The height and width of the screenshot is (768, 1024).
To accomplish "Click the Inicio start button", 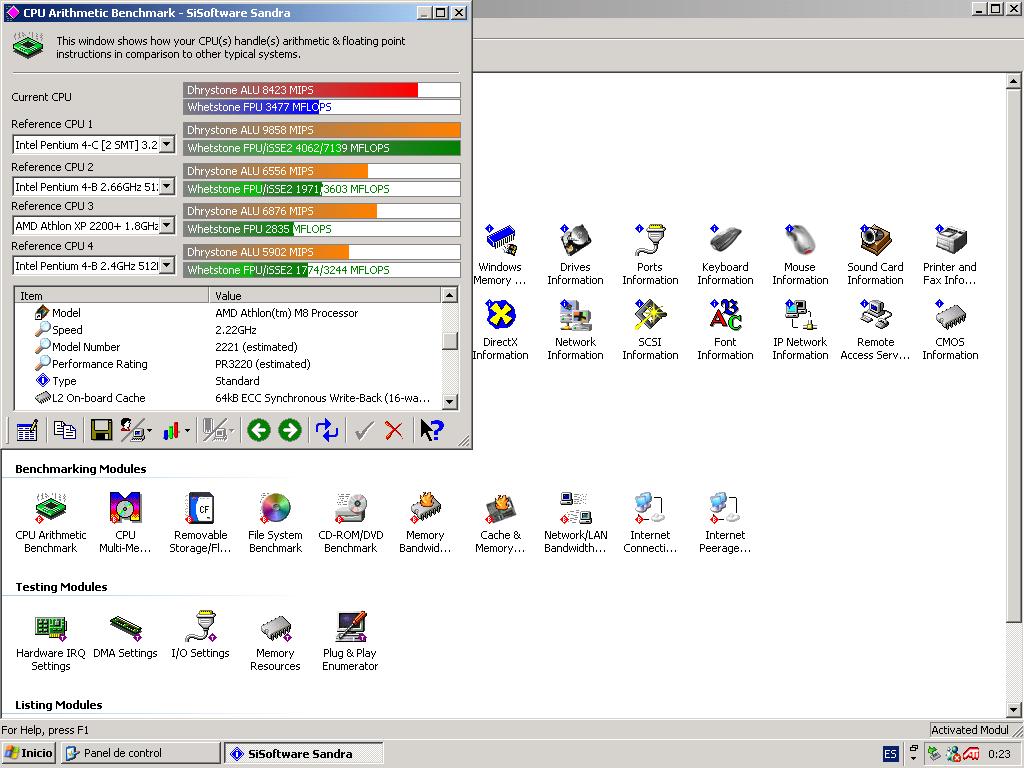I will point(29,753).
